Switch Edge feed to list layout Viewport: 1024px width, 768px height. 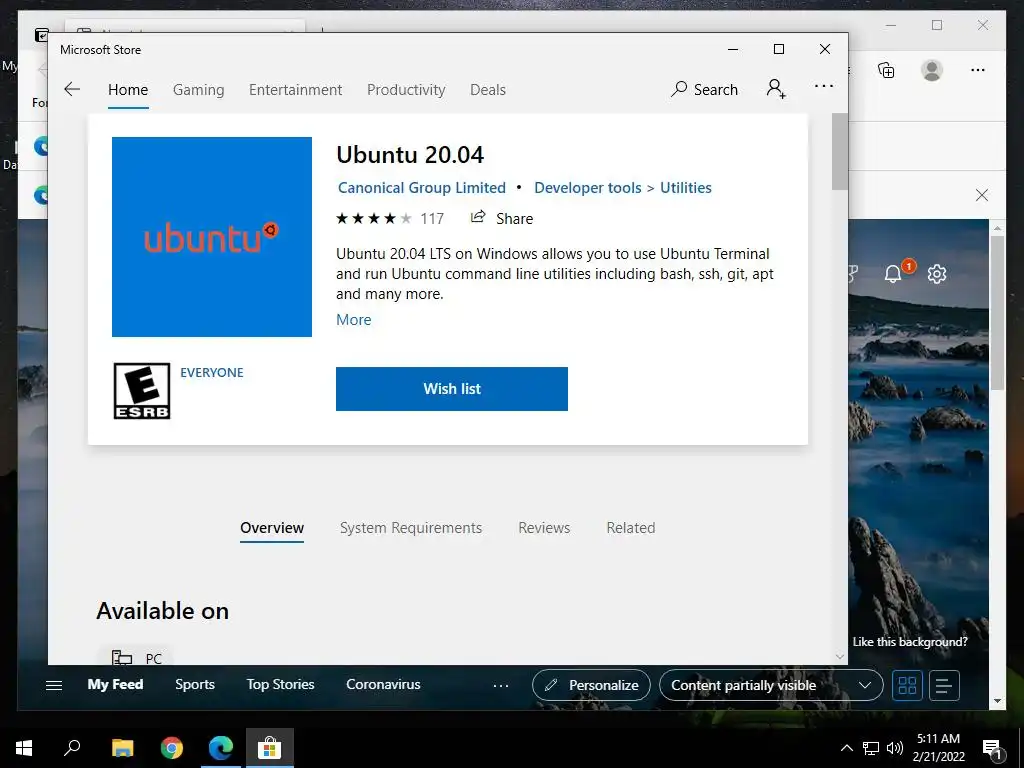944,686
